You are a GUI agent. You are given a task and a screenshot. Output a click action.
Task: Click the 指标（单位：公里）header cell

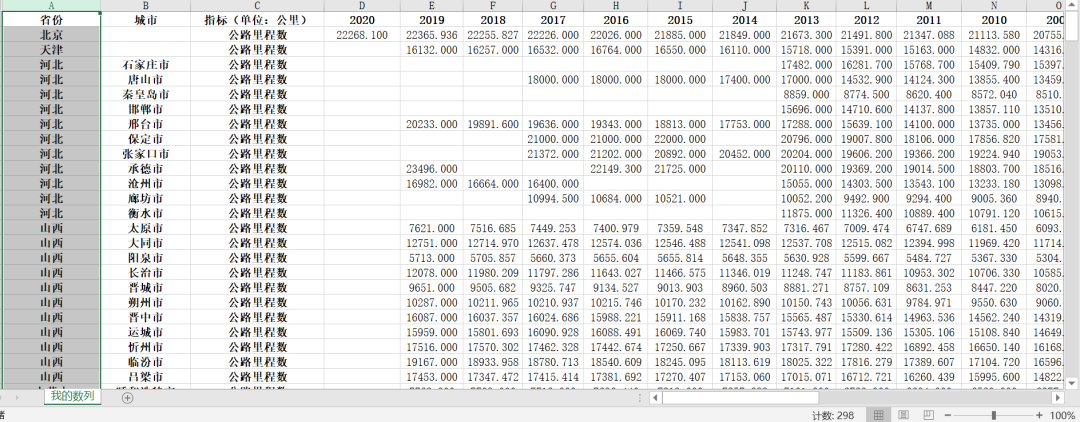click(x=258, y=20)
